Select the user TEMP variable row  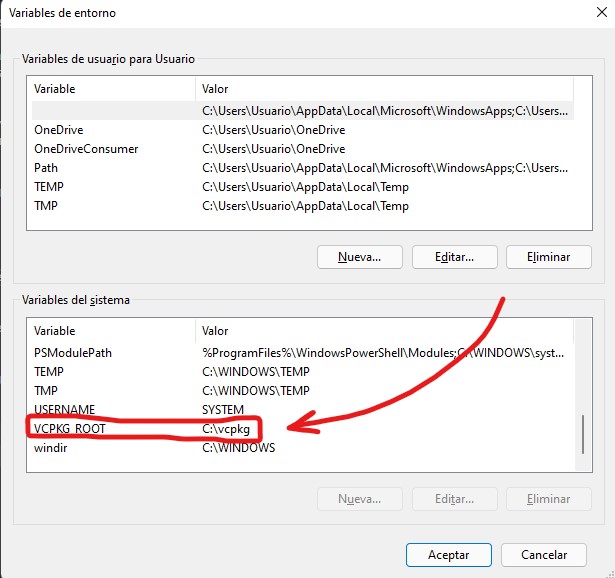click(x=303, y=187)
